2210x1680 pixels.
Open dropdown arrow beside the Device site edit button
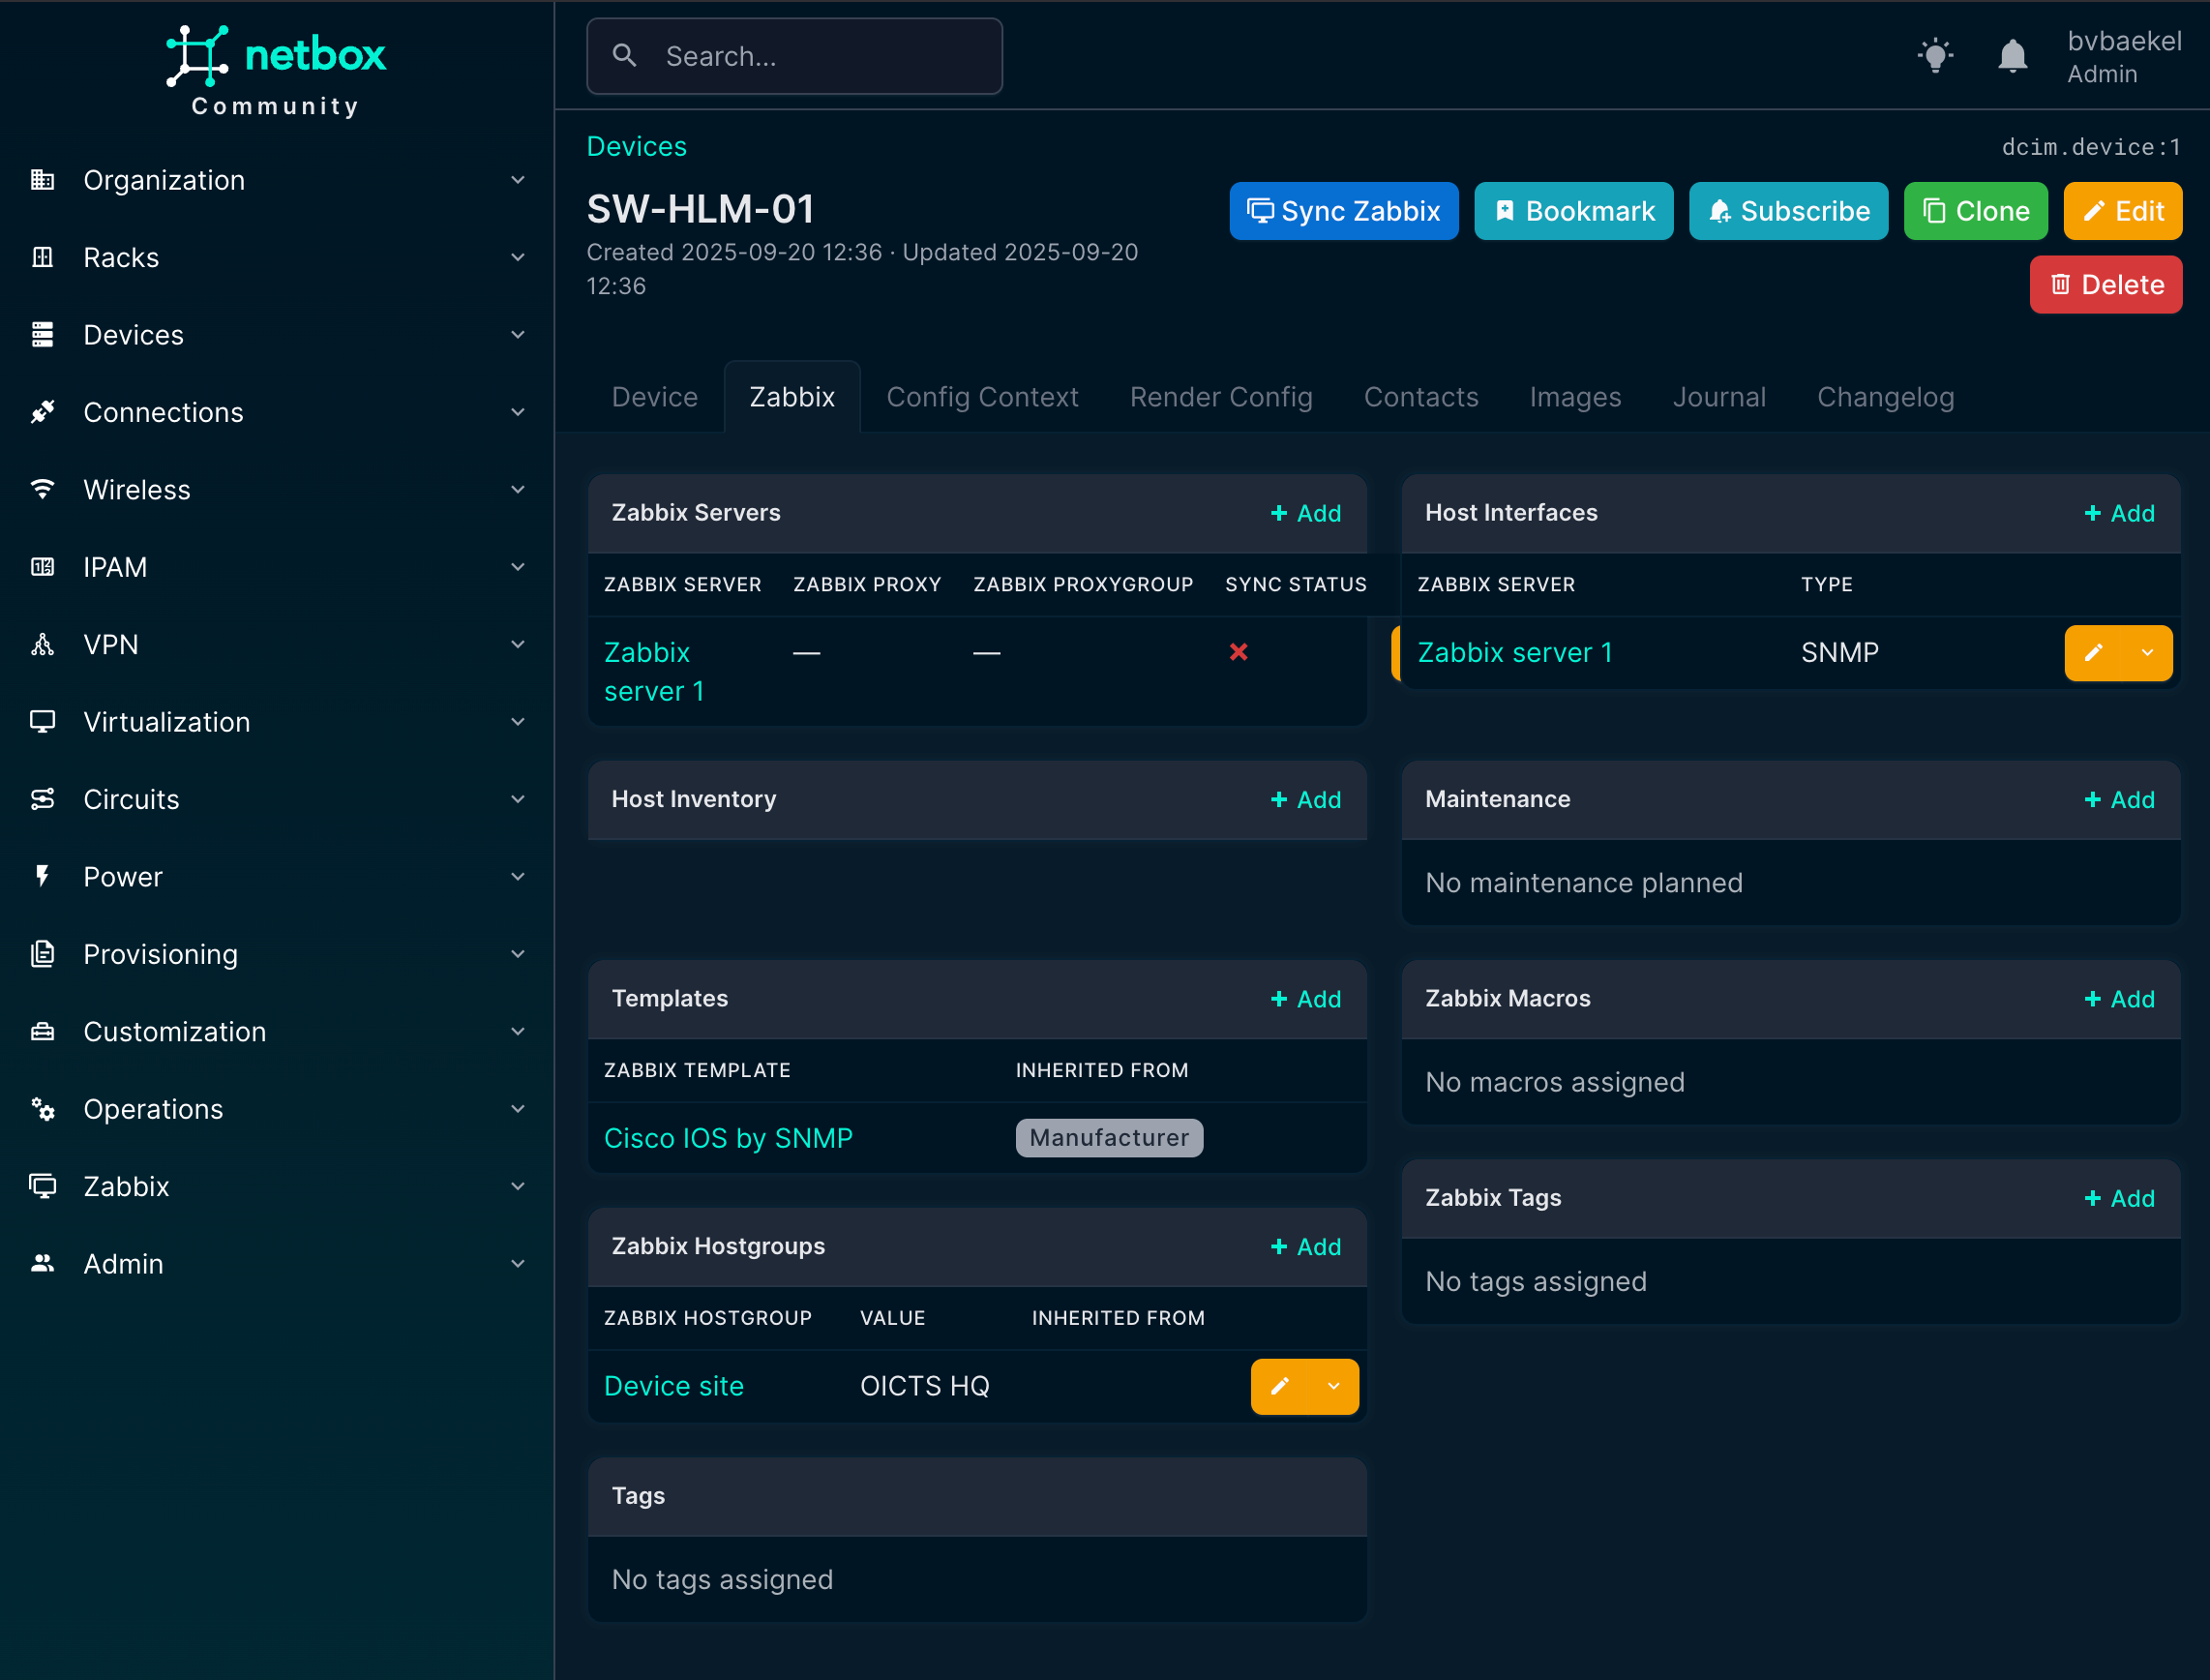coord(1333,1386)
